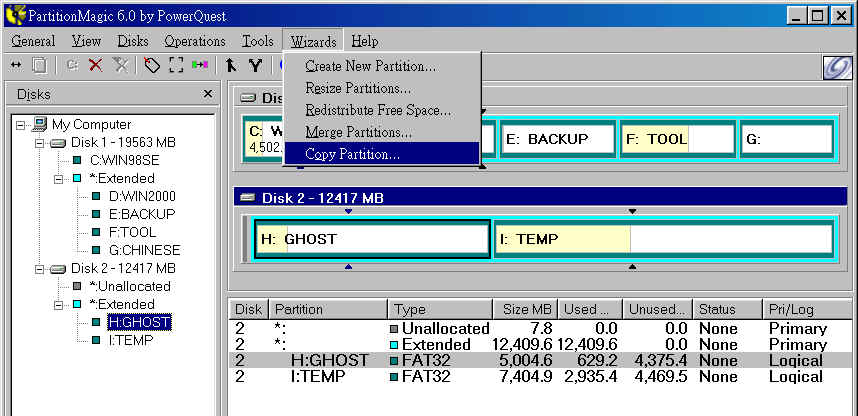Collapse the Disk 2 - 12417 MB node
Viewport: 858px width, 416px height.
tap(39, 269)
